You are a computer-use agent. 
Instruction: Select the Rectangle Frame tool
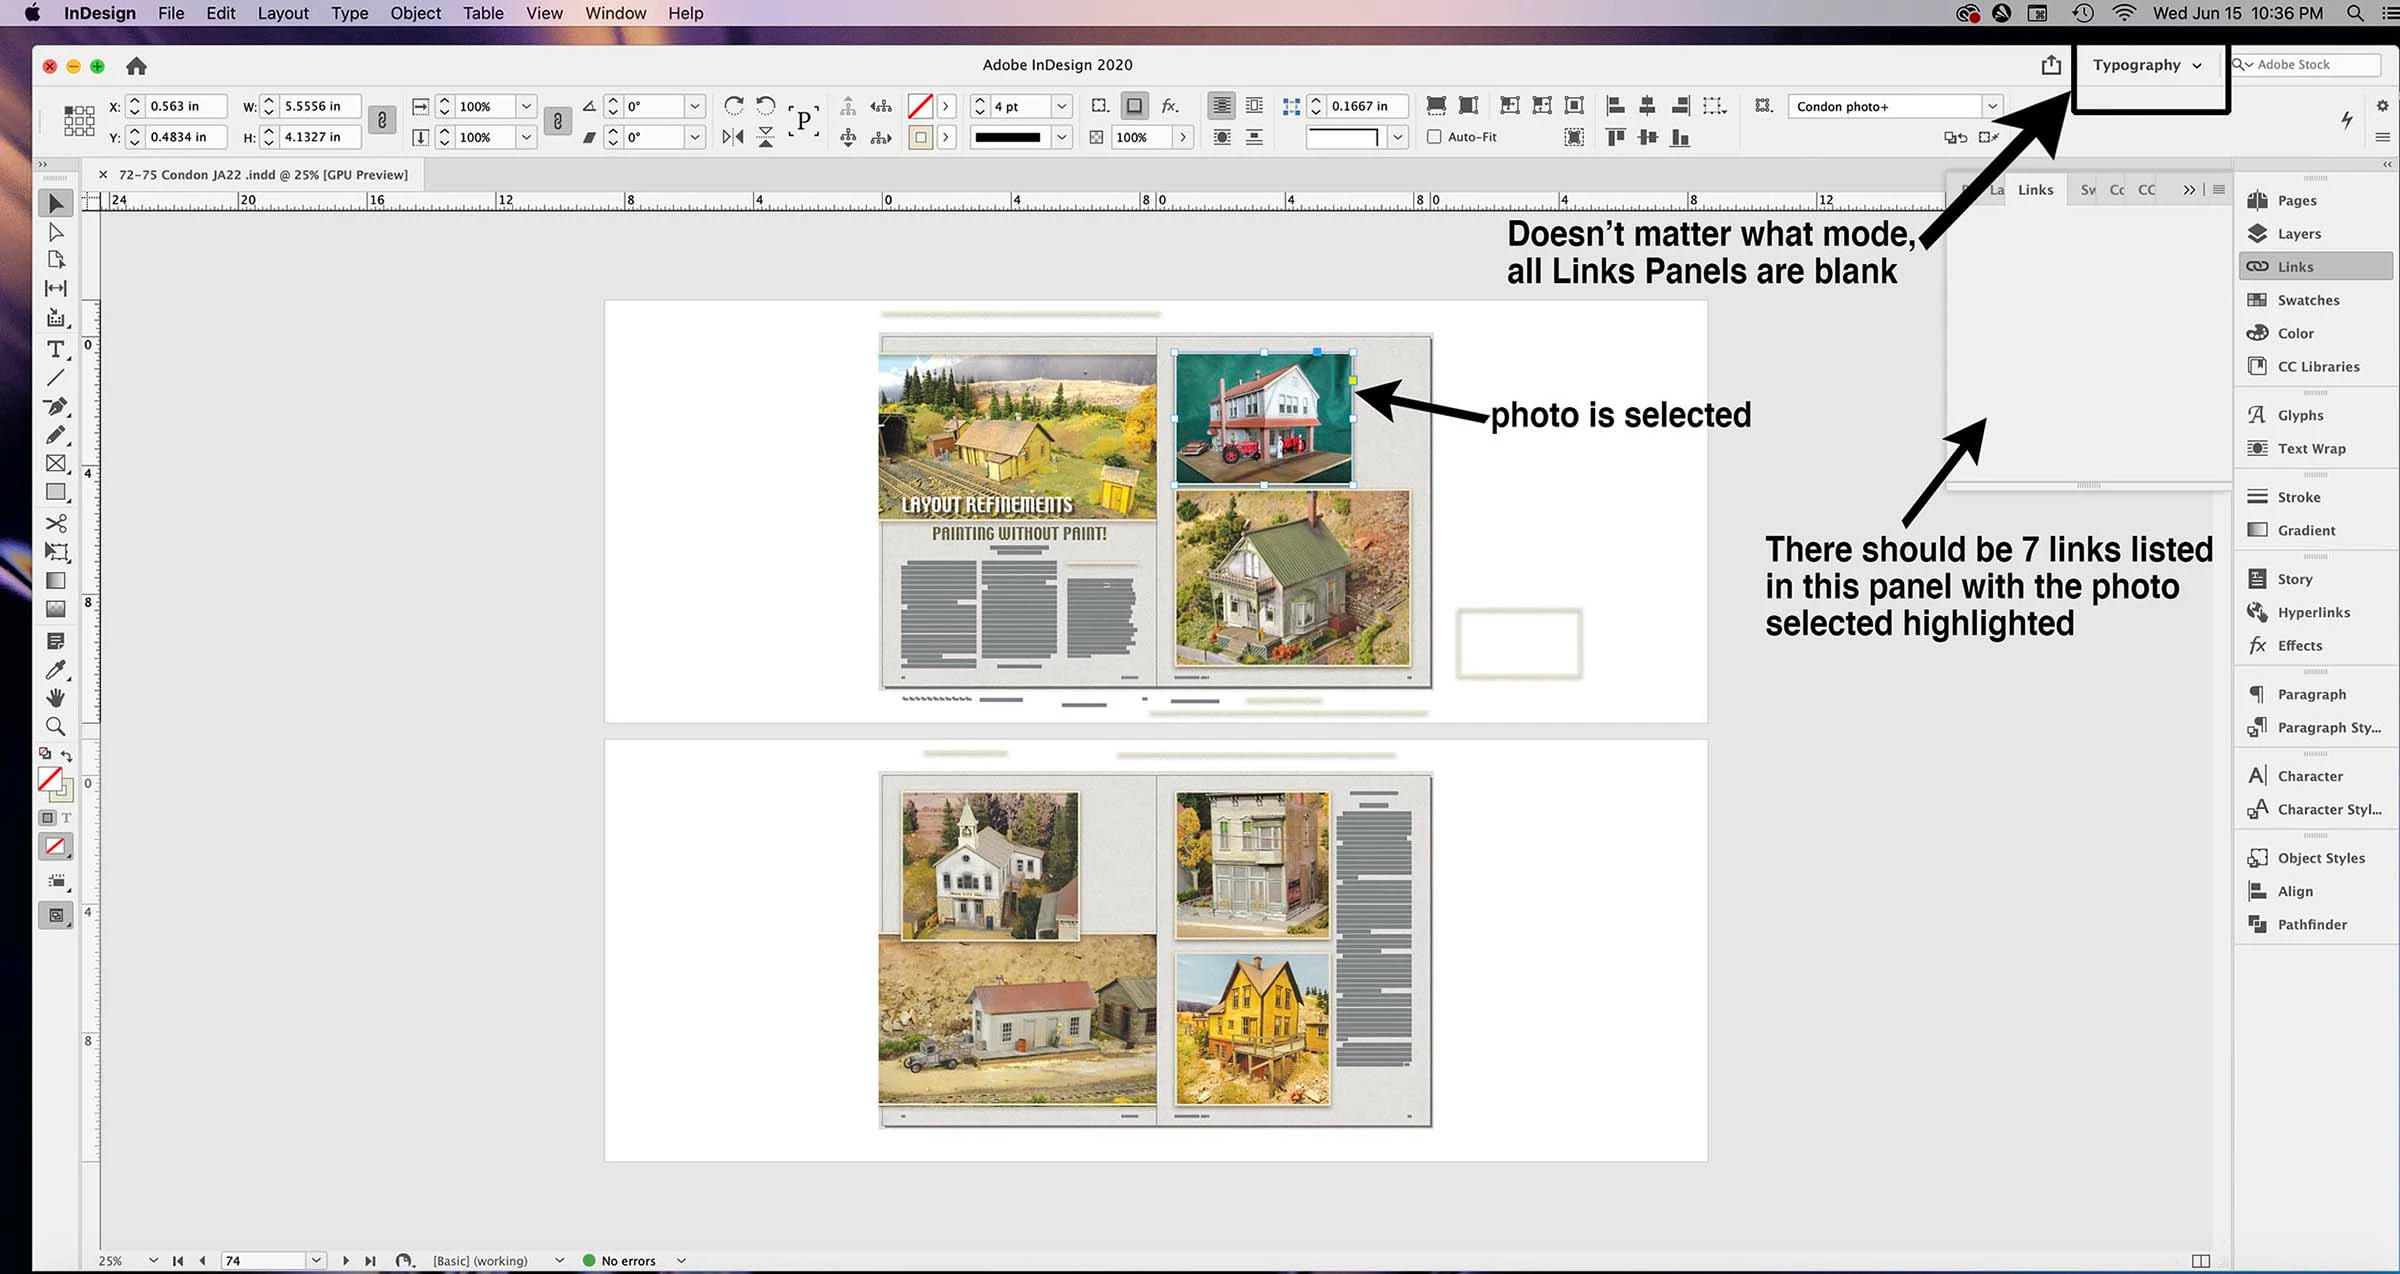point(55,464)
